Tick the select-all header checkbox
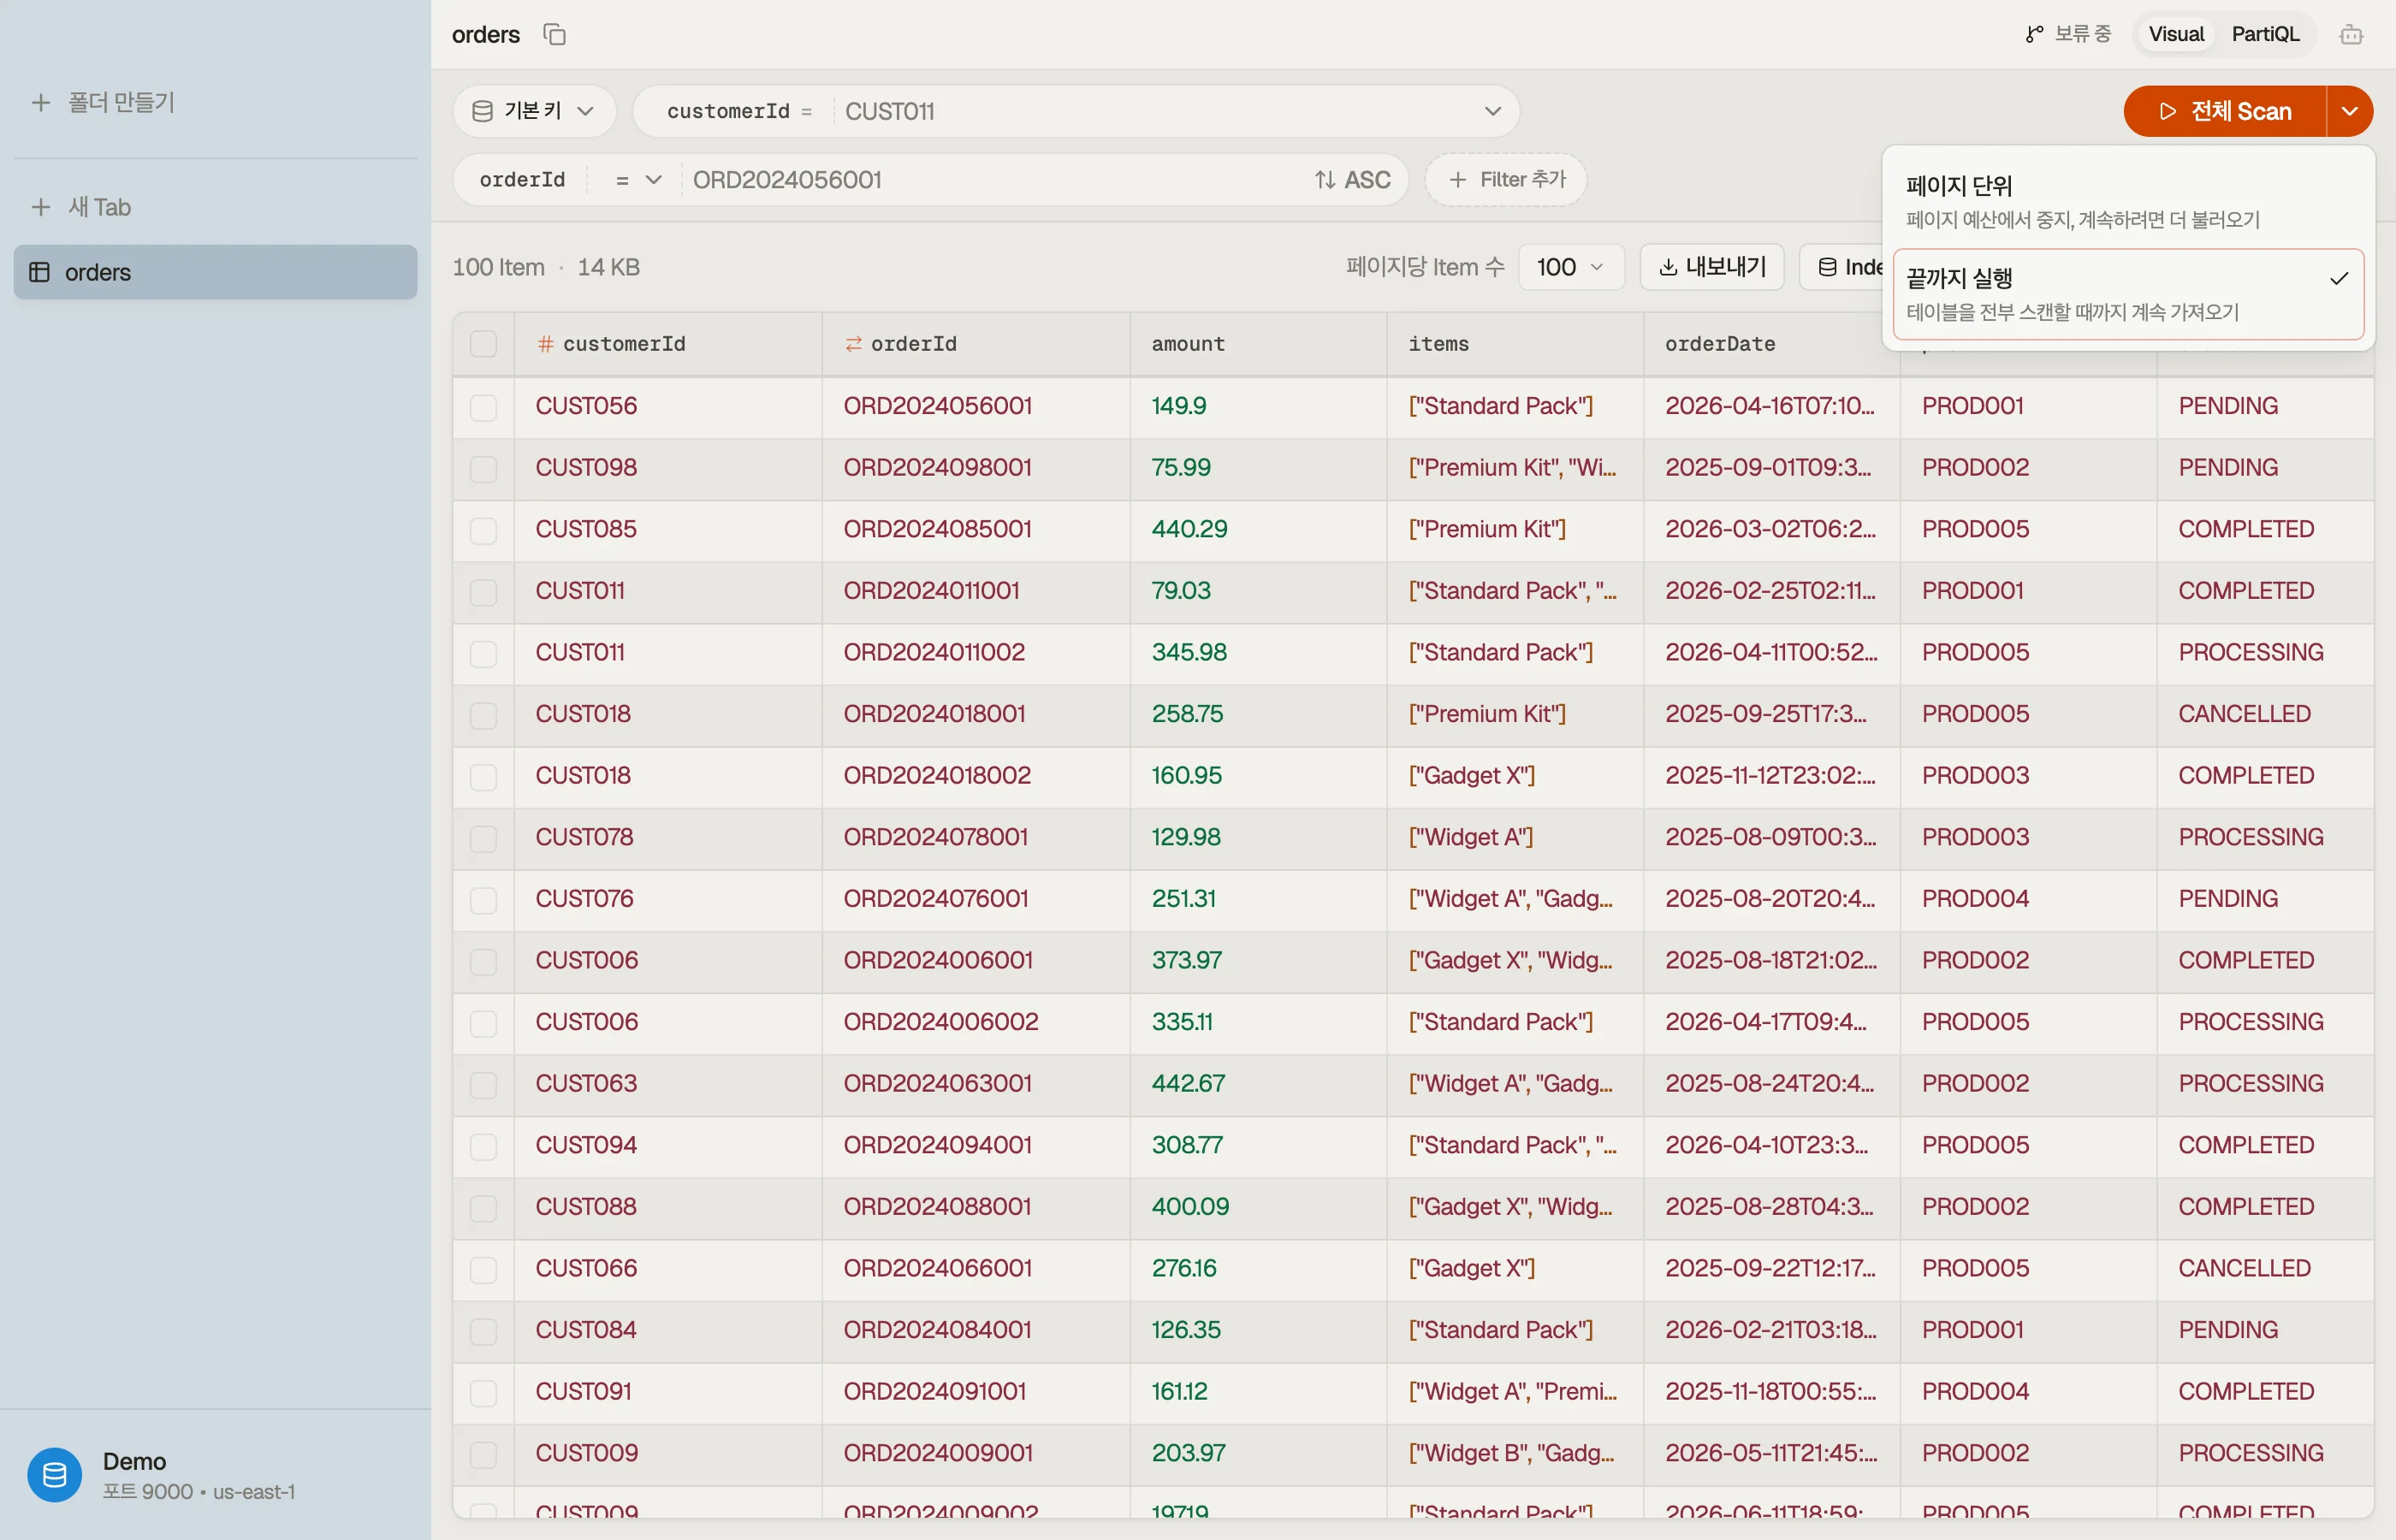 click(x=483, y=344)
